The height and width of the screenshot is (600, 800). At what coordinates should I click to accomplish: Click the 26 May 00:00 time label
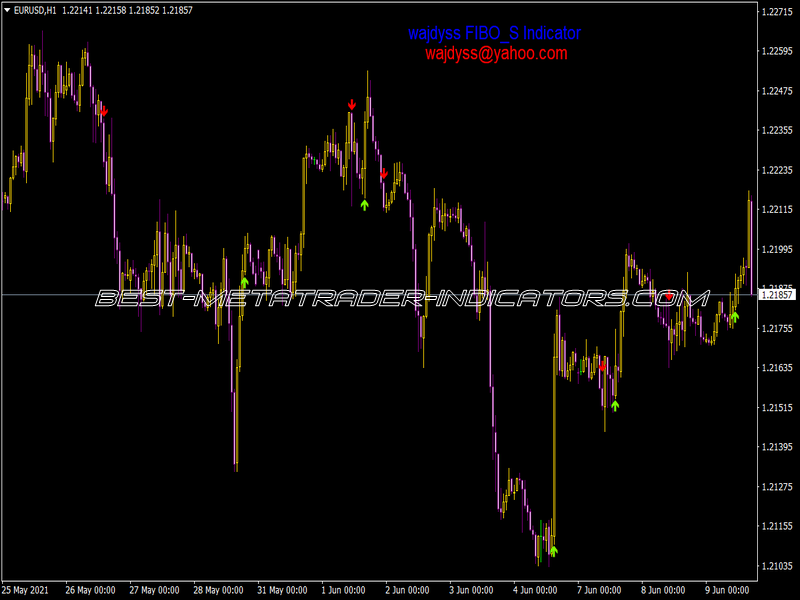pos(90,590)
